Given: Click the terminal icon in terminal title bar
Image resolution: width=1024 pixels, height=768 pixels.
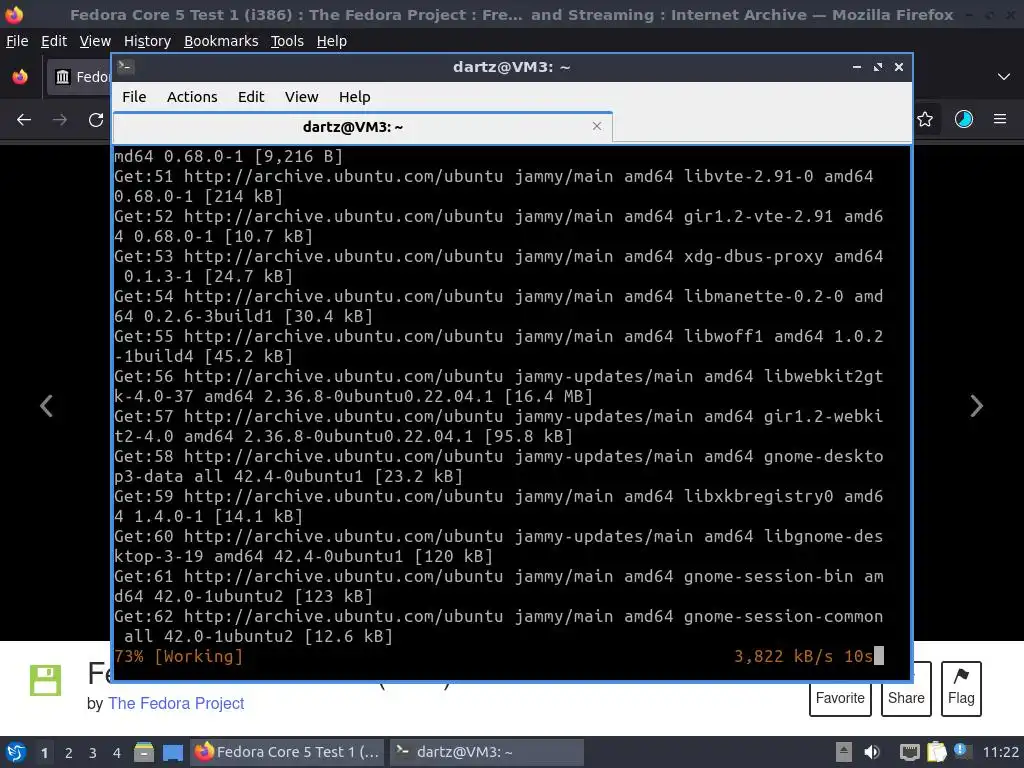Looking at the screenshot, I should pyautogui.click(x=126, y=67).
